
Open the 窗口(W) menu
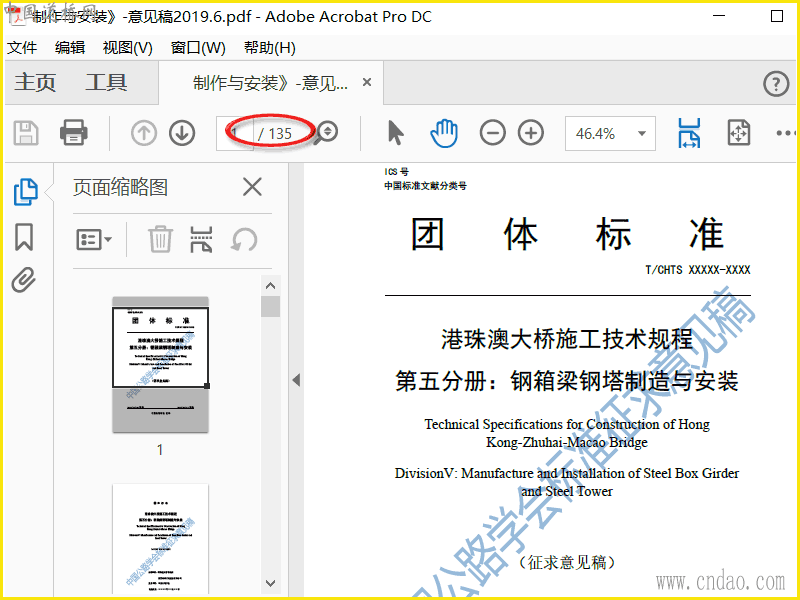coord(198,47)
